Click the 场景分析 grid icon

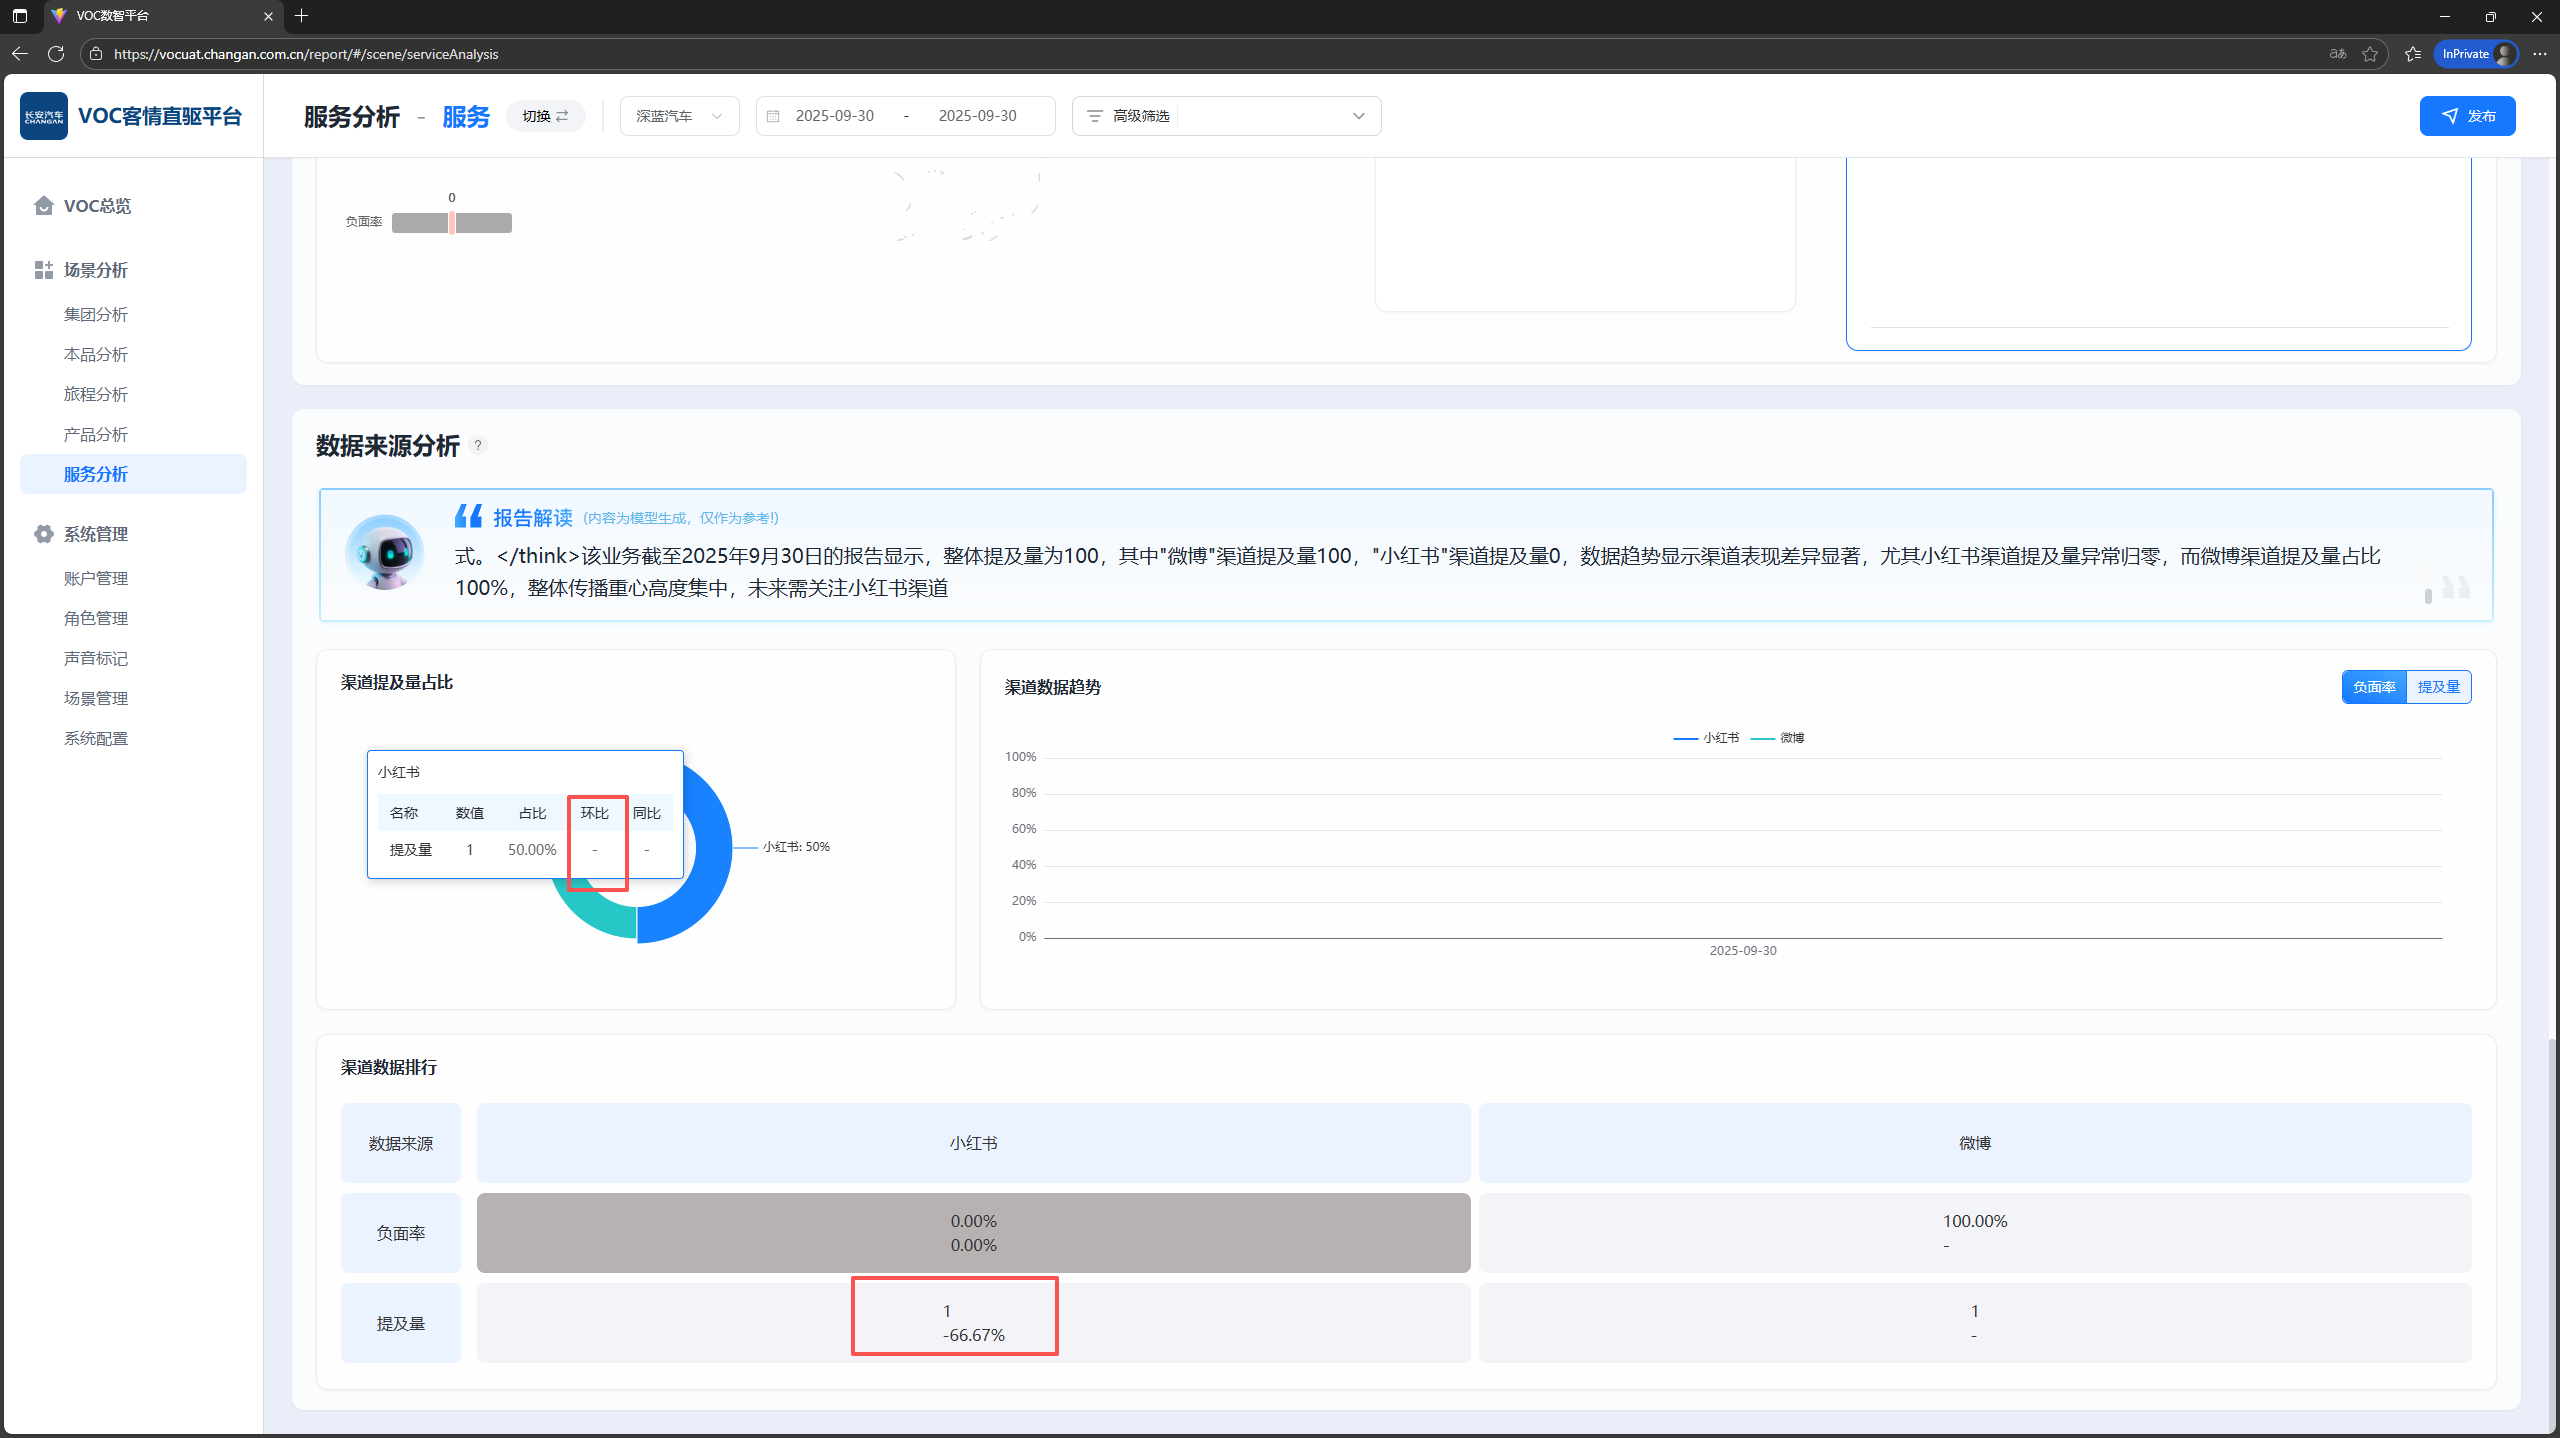(x=43, y=270)
